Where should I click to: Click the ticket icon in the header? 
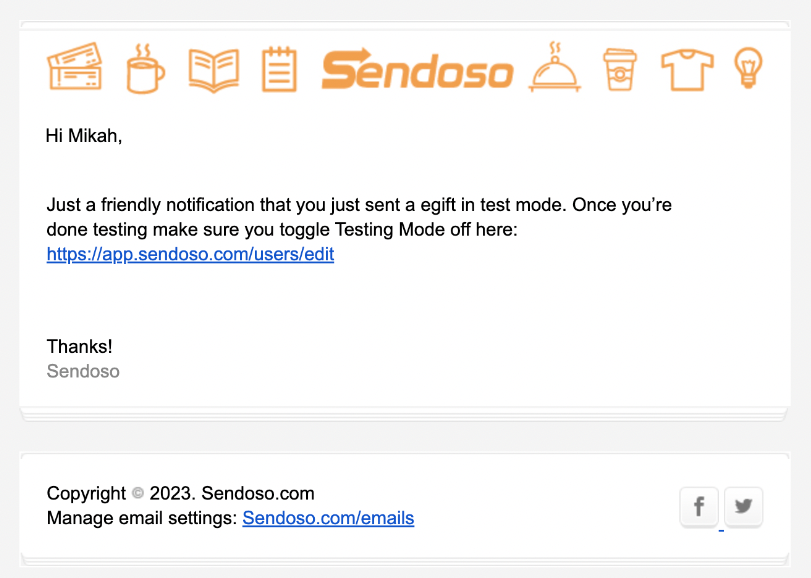(75, 69)
